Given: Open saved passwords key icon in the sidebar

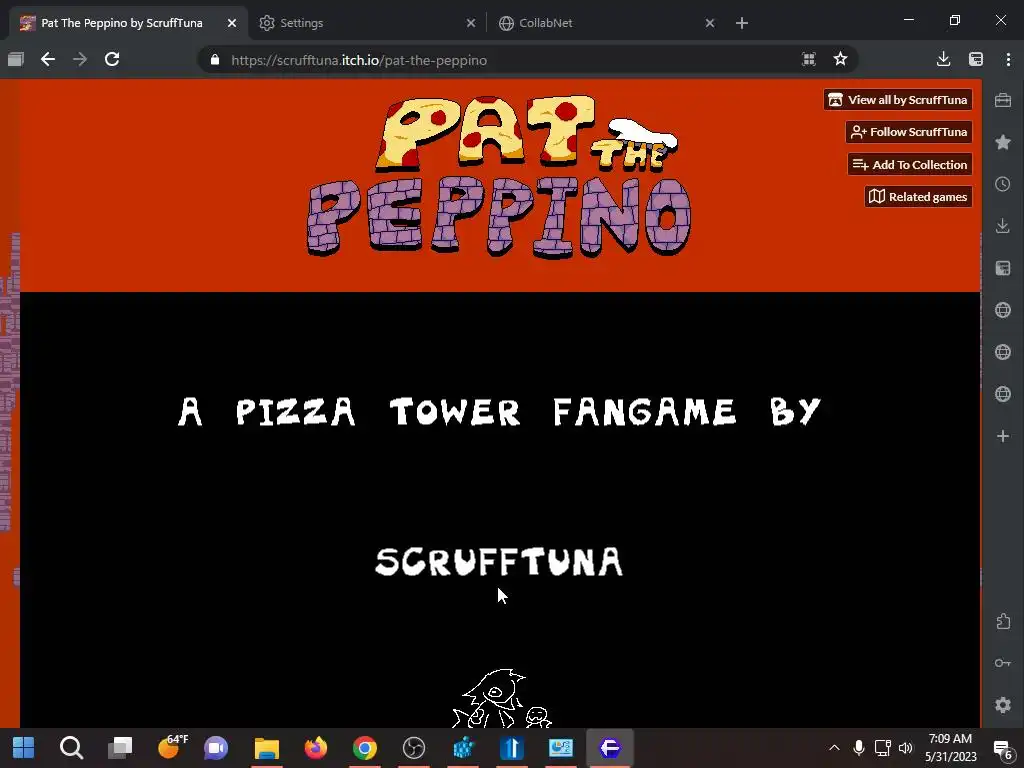Looking at the screenshot, I should [1003, 663].
